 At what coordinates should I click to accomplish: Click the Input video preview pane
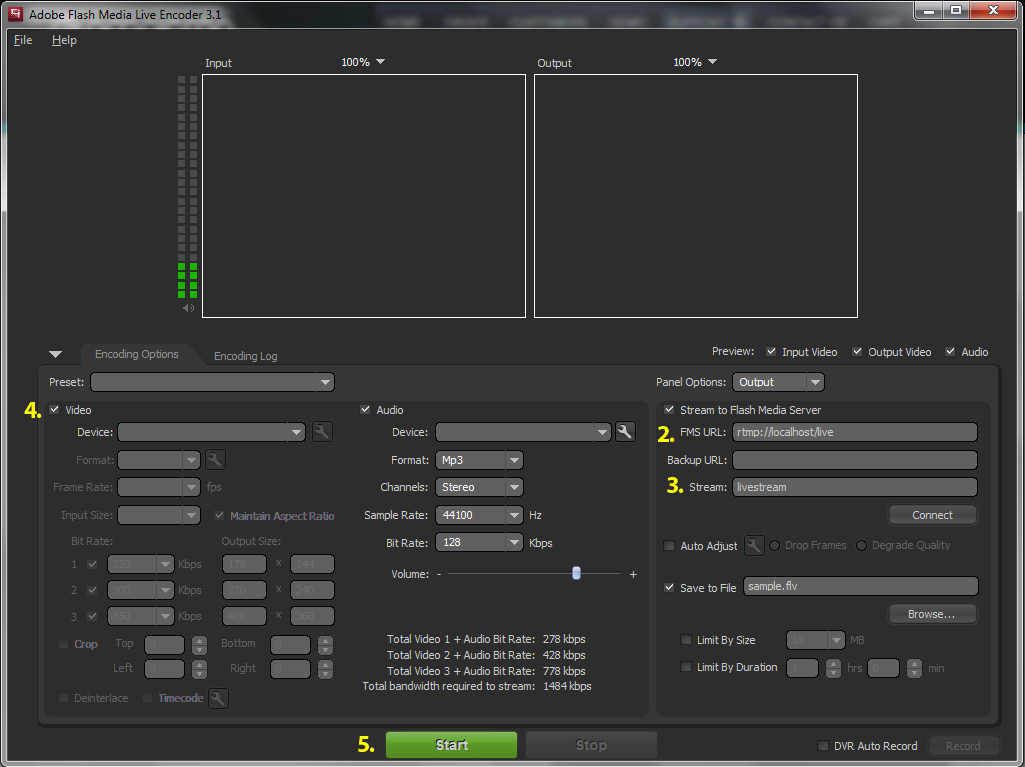pyautogui.click(x=364, y=196)
